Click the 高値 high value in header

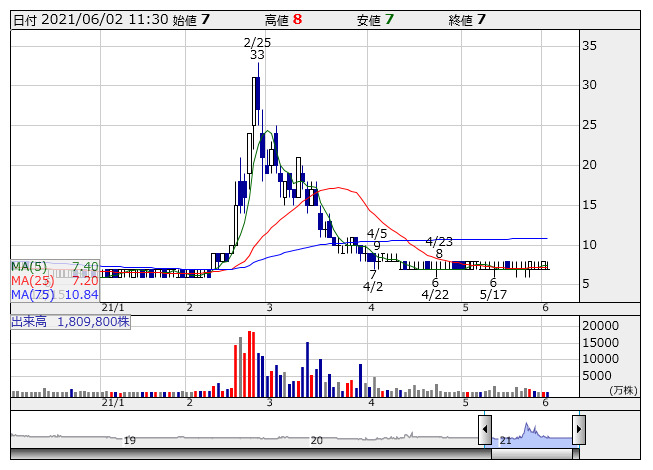coord(297,19)
